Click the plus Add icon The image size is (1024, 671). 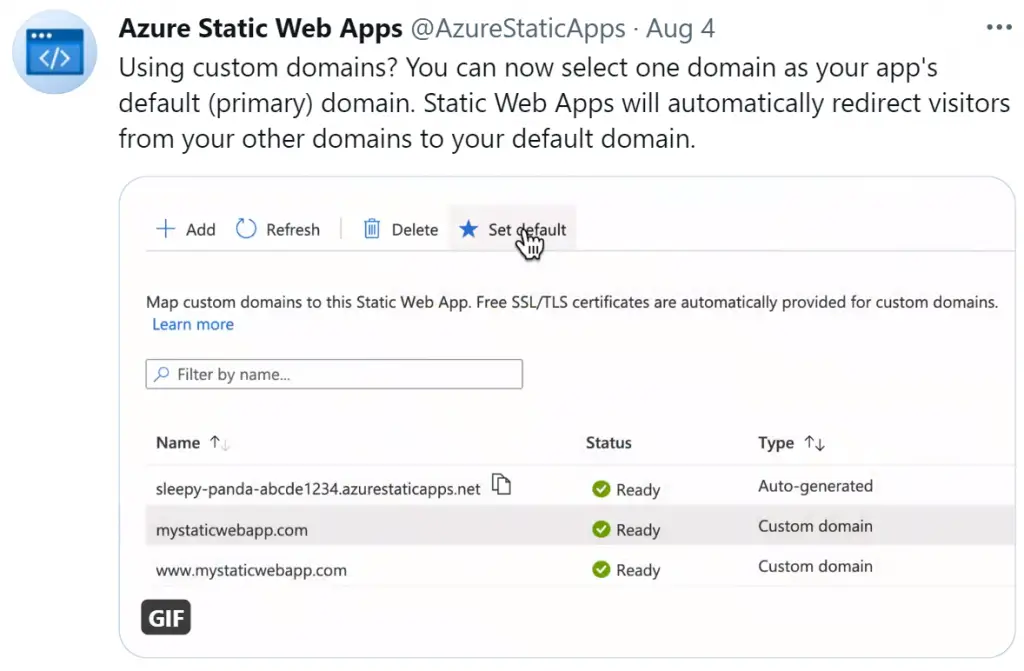165,229
